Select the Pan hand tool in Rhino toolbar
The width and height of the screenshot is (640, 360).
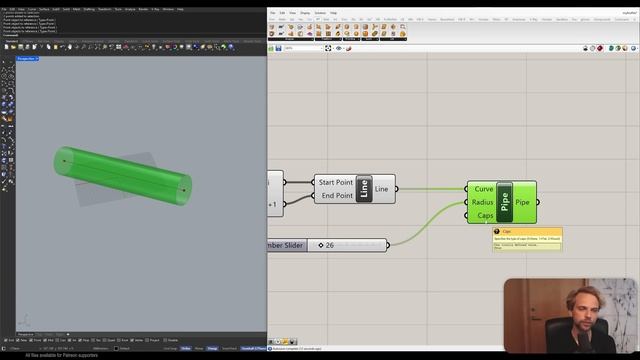(x=70, y=47)
